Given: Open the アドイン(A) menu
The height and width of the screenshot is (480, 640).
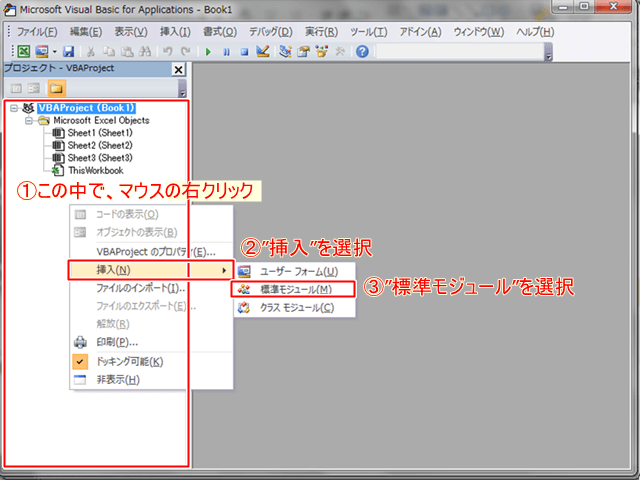Looking at the screenshot, I should 420,32.
